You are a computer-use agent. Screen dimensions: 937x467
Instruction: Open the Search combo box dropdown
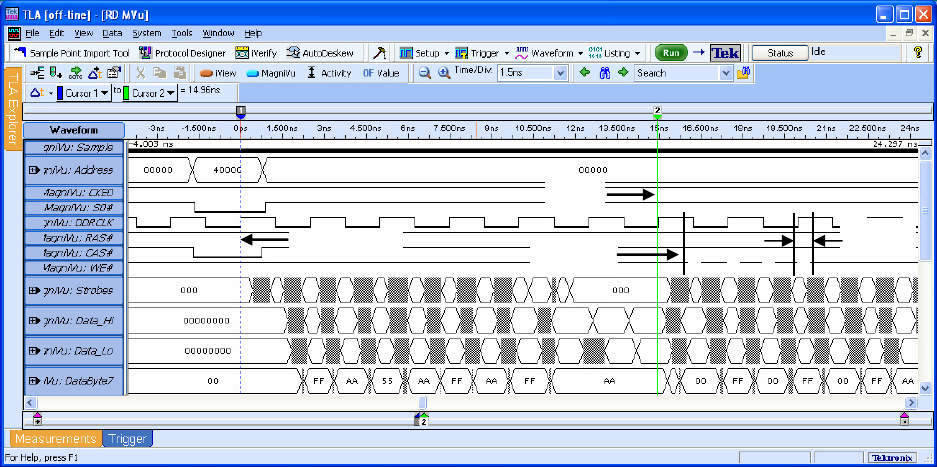tap(726, 73)
